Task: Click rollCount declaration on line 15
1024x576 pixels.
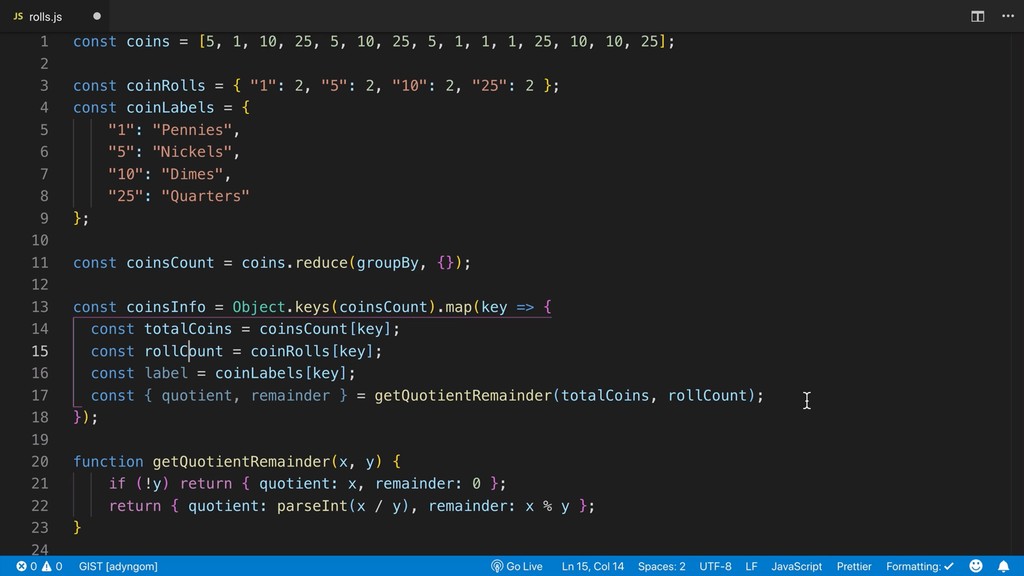Action: [184, 351]
